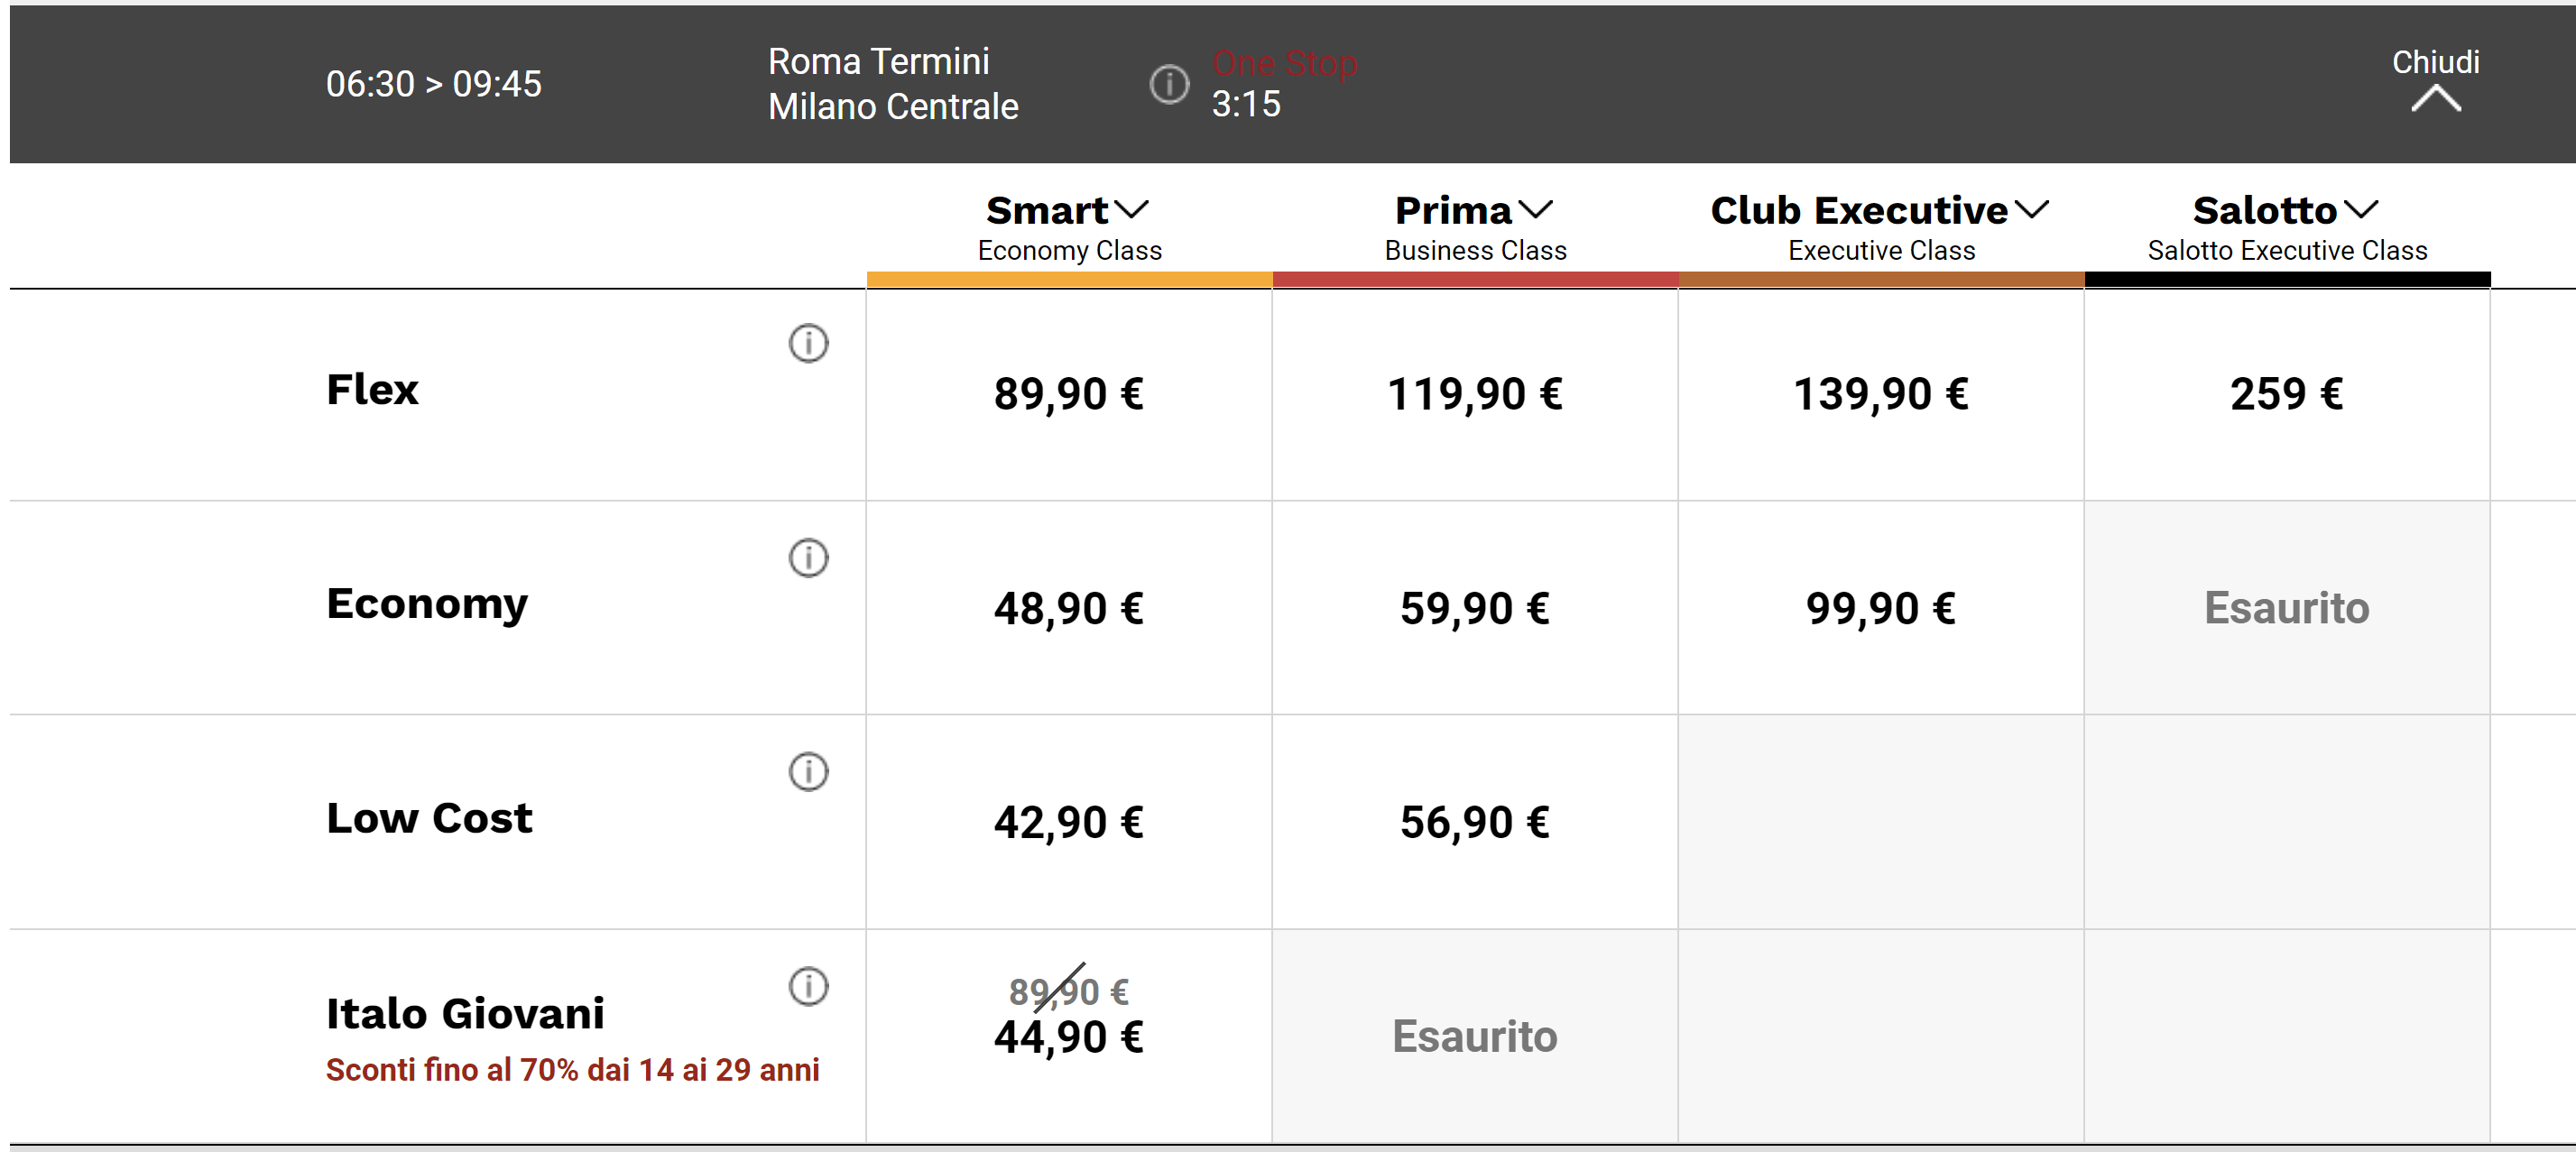Image resolution: width=2576 pixels, height=1152 pixels.
Task: Select Low Cost Smart 42,90 €
Action: coord(1069,822)
